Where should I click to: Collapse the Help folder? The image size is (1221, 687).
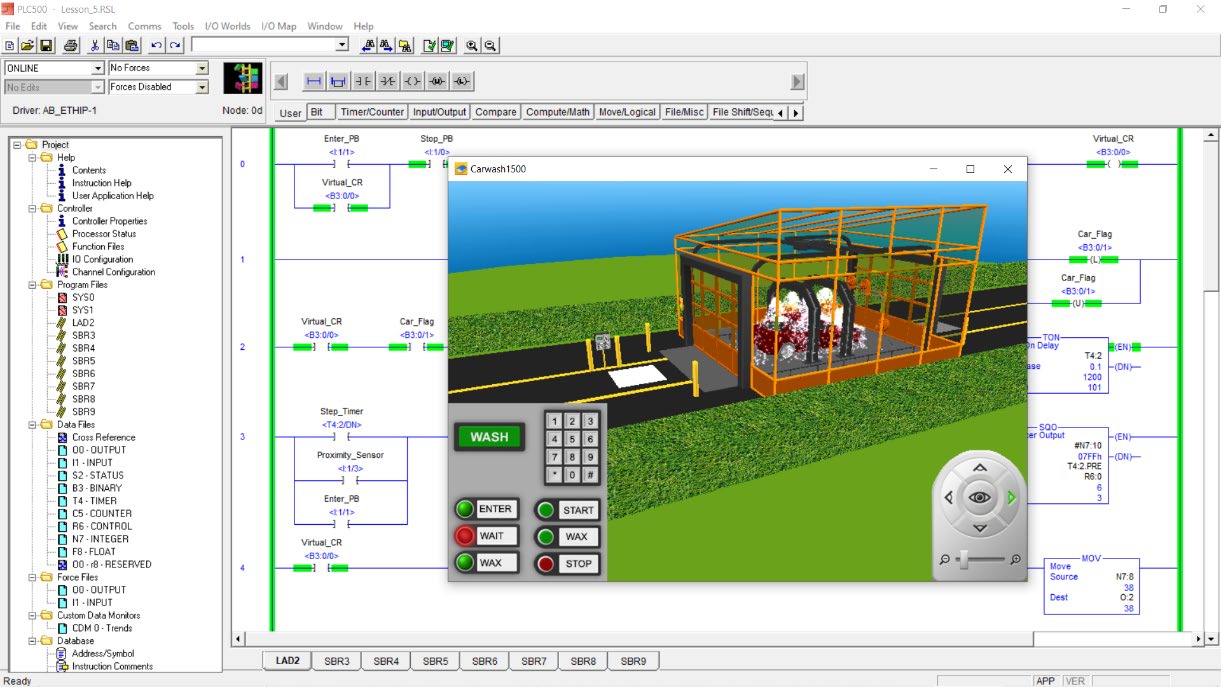pos(33,158)
